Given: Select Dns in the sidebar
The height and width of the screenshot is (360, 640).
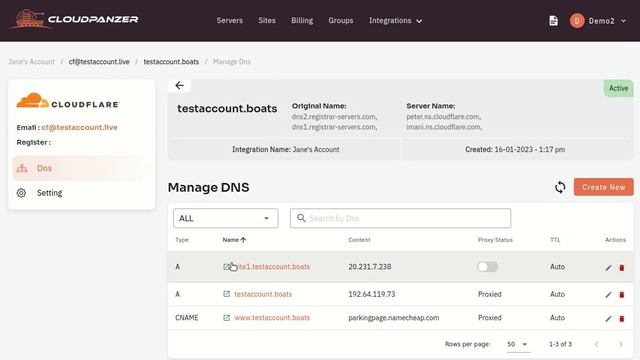Looking at the screenshot, I should pos(80,168).
